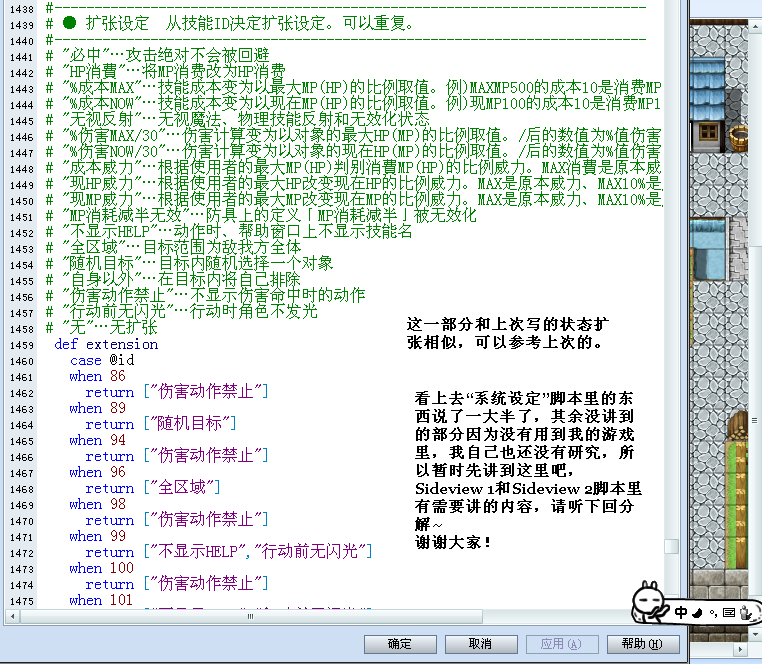762x664 pixels.
Task: Click the "无视反射" comment line
Action: pyautogui.click(x=238, y=121)
